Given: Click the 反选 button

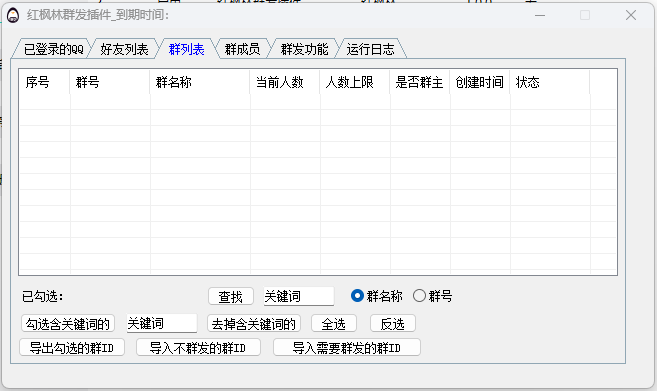Looking at the screenshot, I should (393, 324).
